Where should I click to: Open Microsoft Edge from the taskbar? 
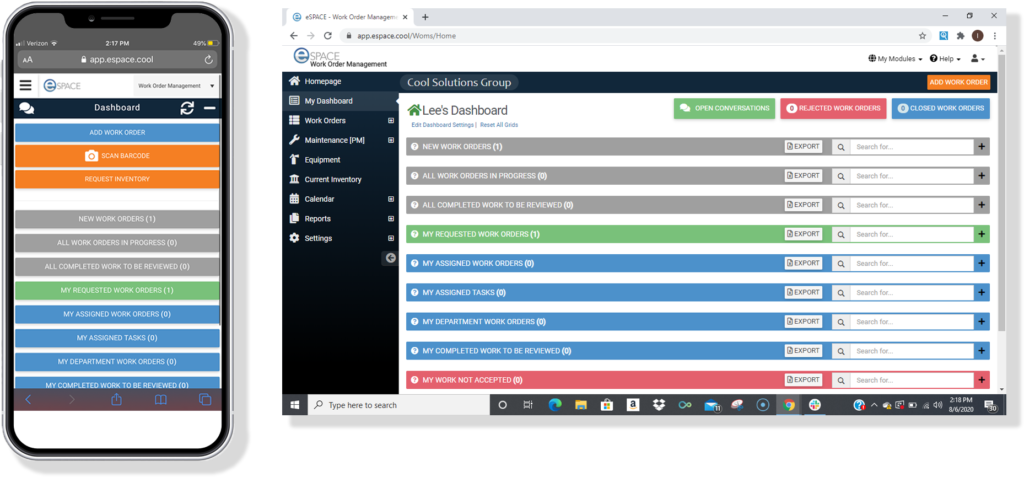click(555, 405)
